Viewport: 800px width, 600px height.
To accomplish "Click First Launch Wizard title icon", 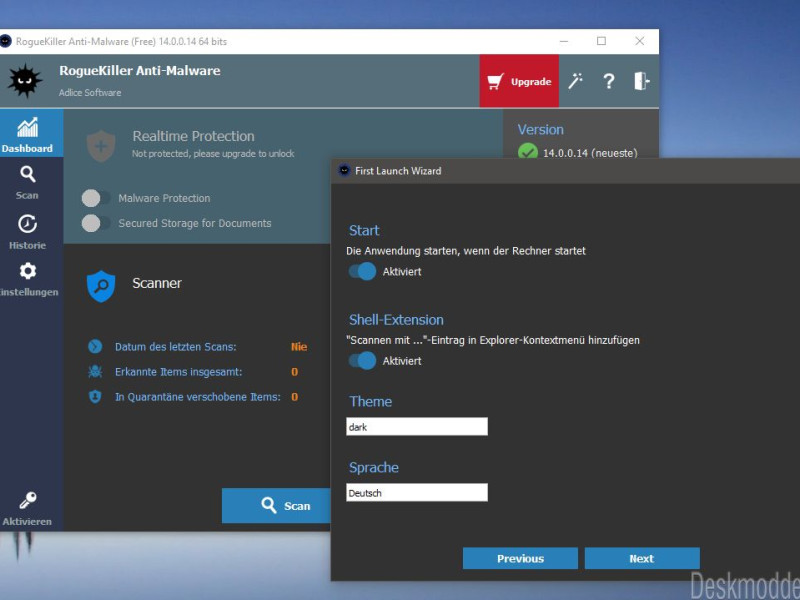I will [344, 170].
